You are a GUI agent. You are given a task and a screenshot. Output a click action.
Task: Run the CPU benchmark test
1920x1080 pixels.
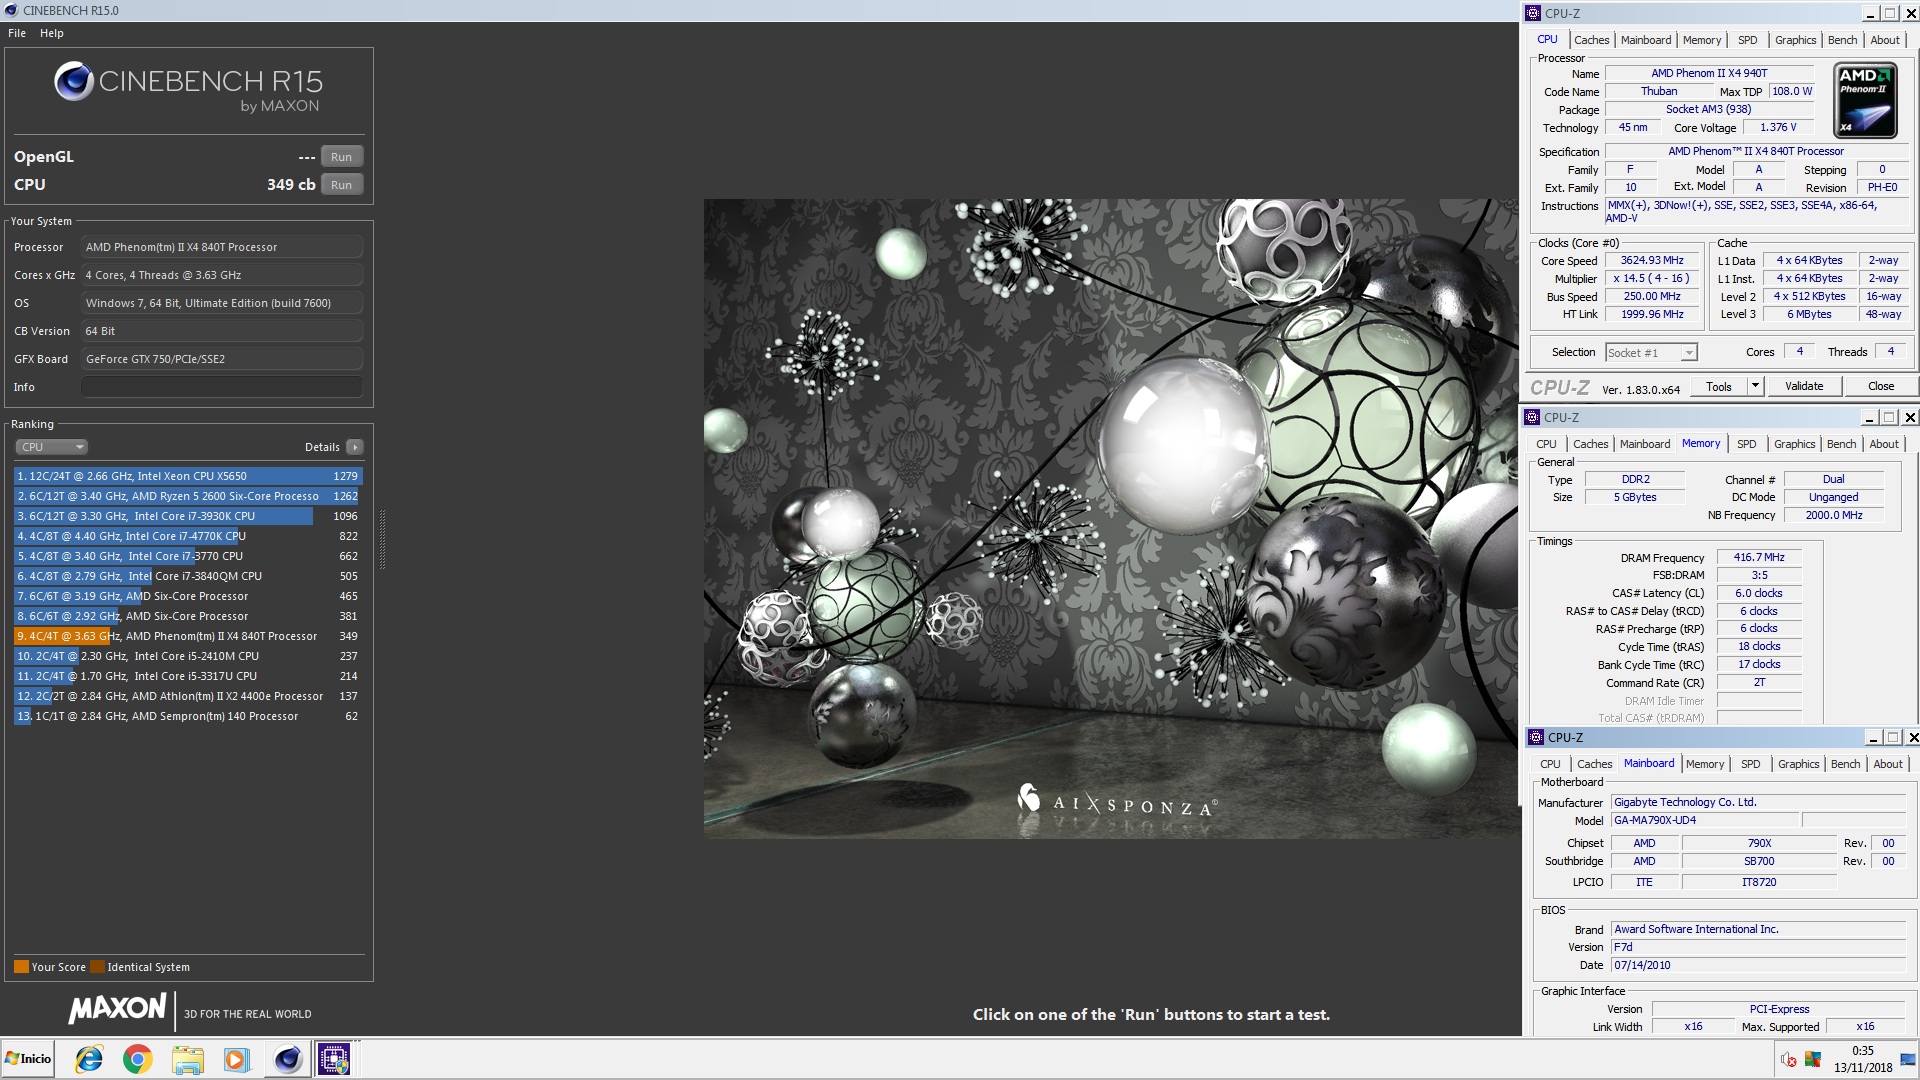[x=341, y=185]
